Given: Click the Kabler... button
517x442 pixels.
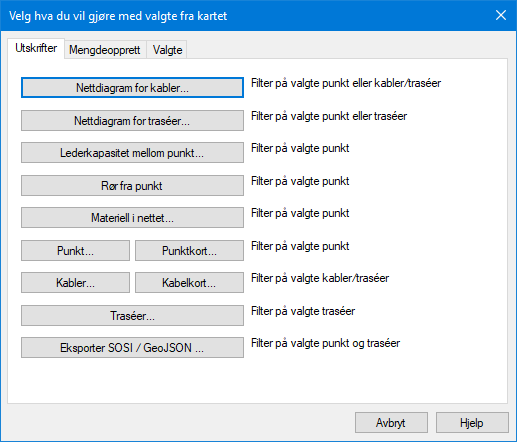Looking at the screenshot, I should click(x=75, y=283).
